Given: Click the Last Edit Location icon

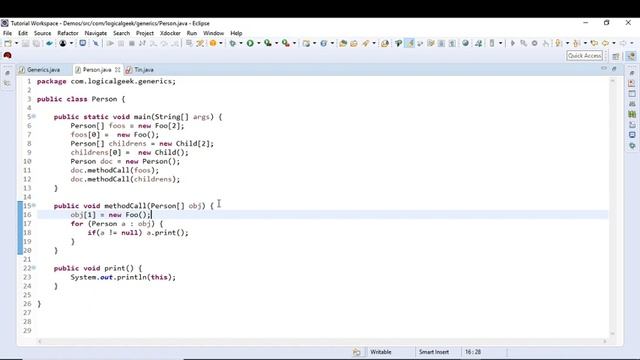Looking at the screenshot, I should click(594, 43).
